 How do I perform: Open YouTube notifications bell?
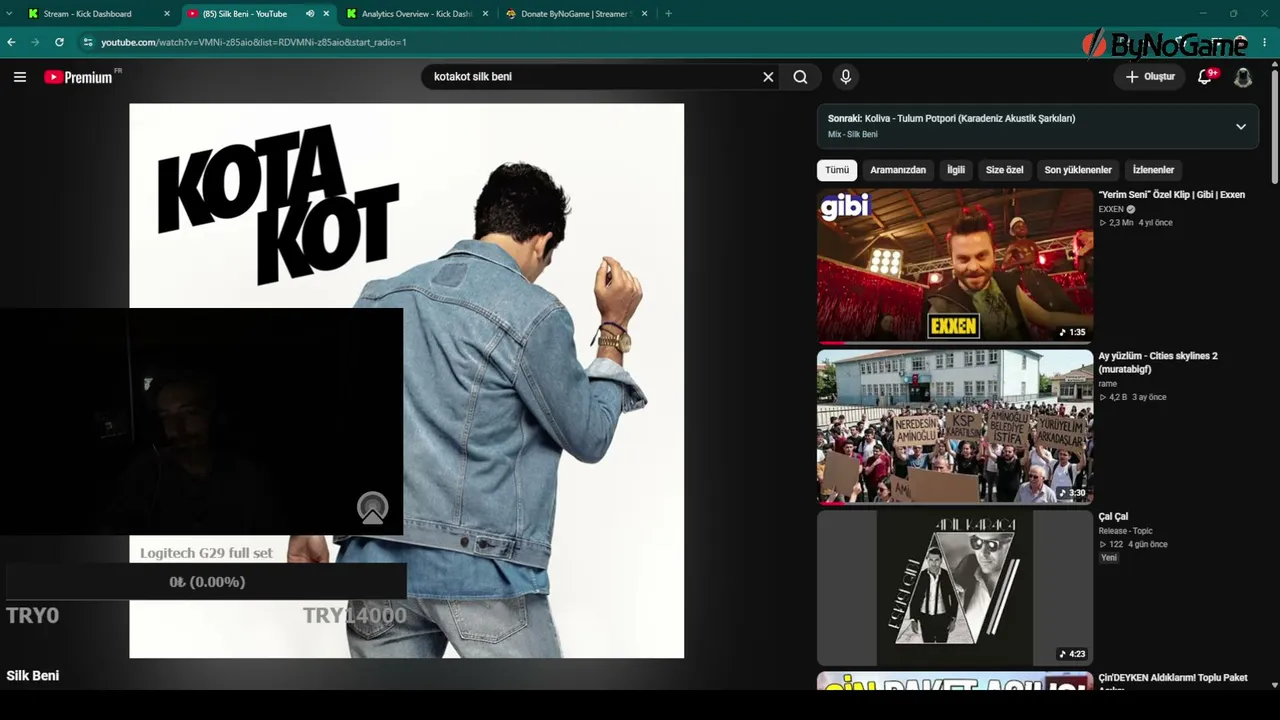(1206, 77)
